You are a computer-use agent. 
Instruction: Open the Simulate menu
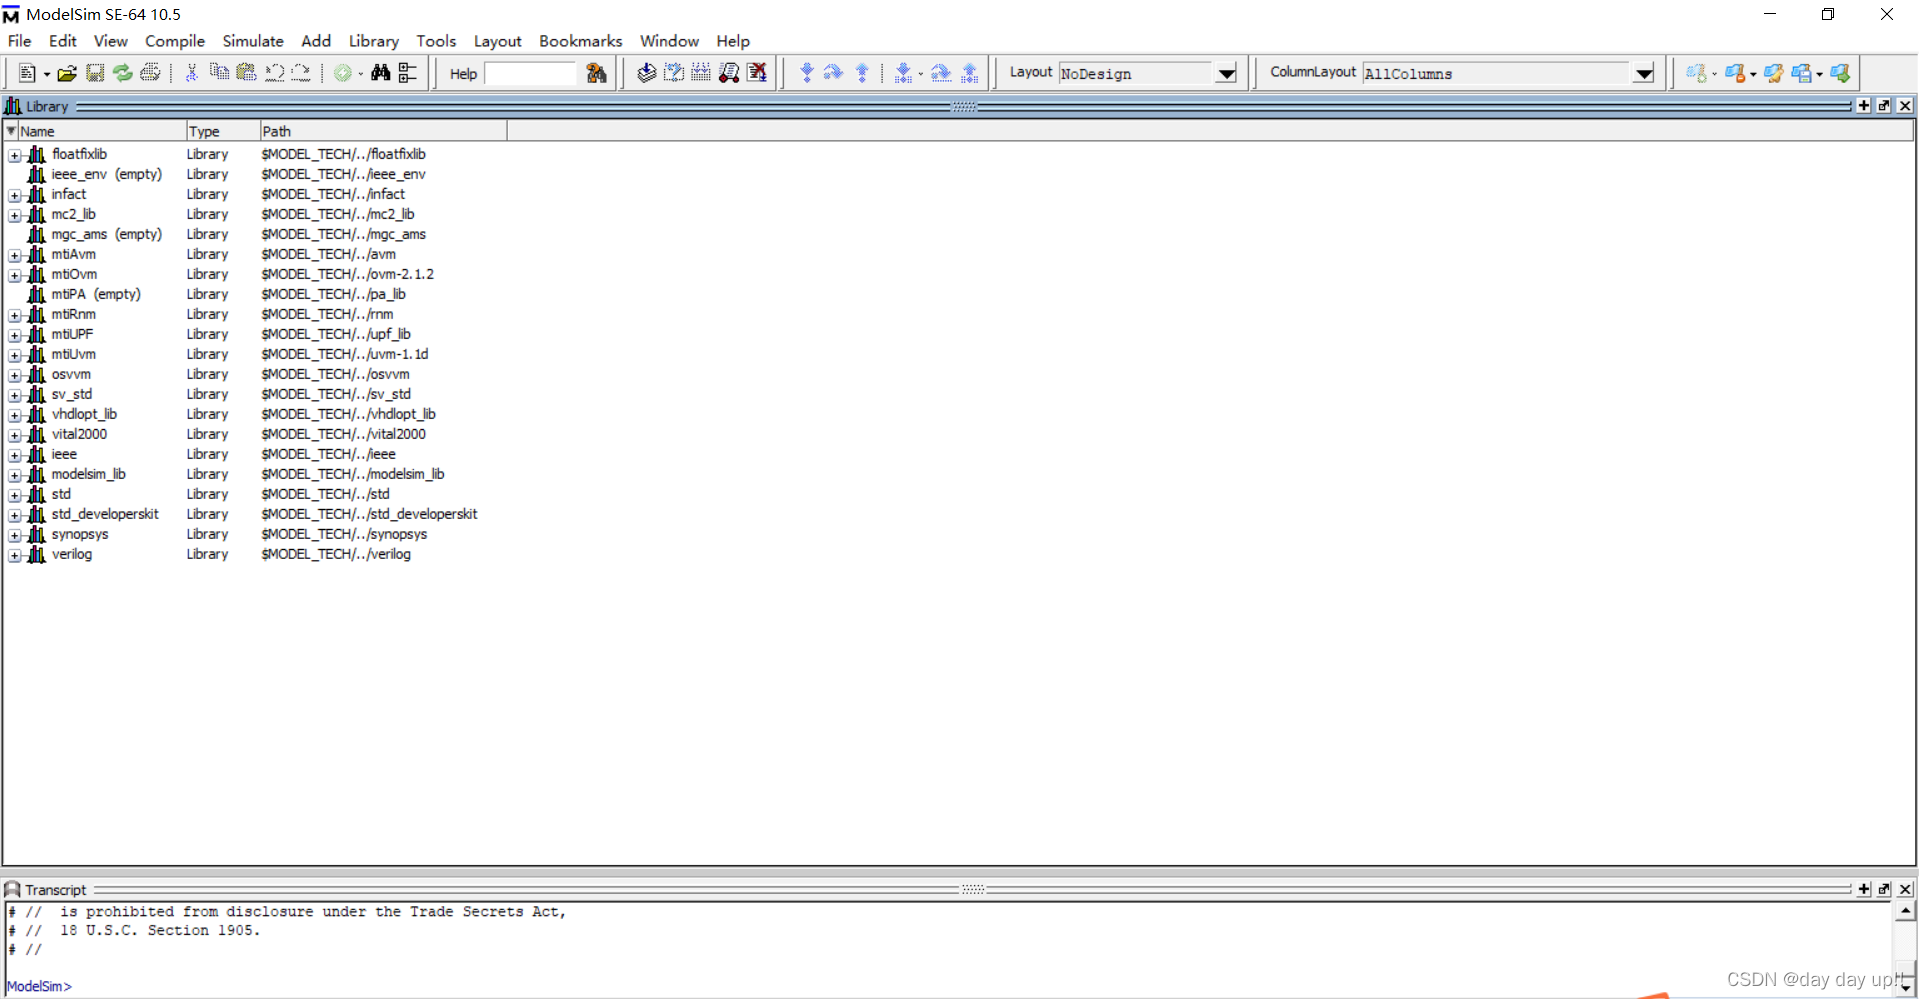(x=253, y=41)
